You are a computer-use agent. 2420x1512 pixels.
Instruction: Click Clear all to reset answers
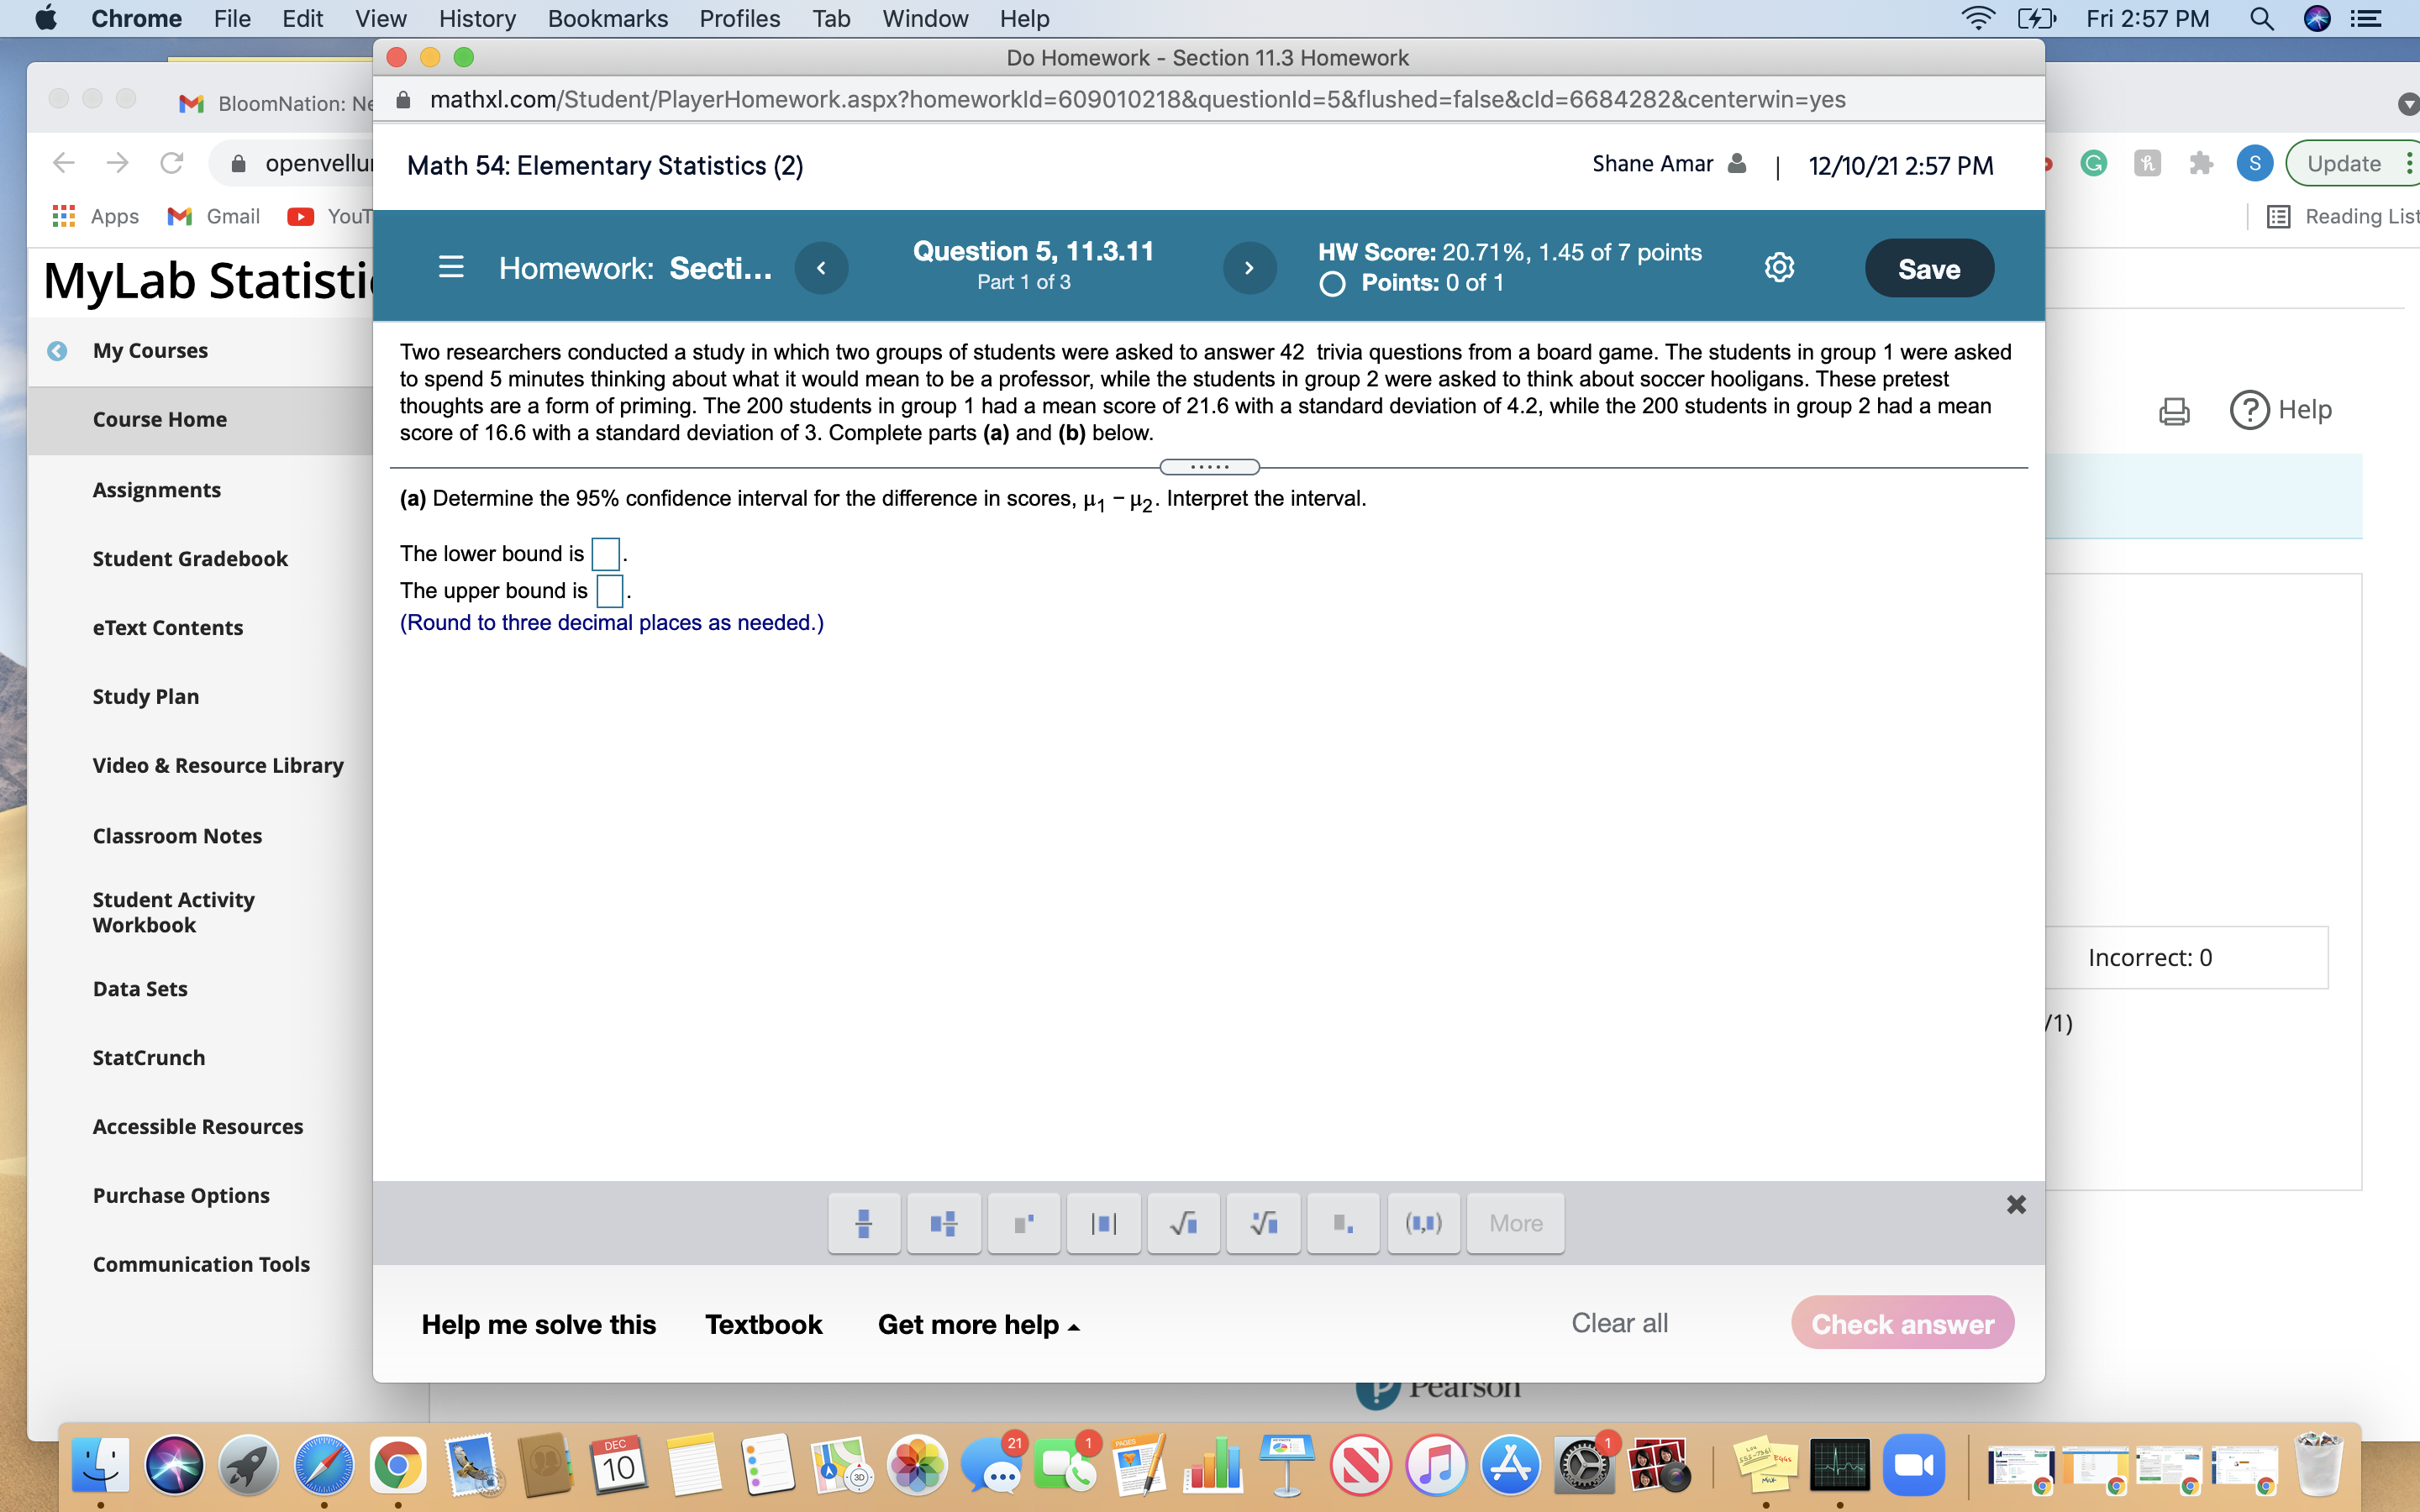coord(1618,1322)
